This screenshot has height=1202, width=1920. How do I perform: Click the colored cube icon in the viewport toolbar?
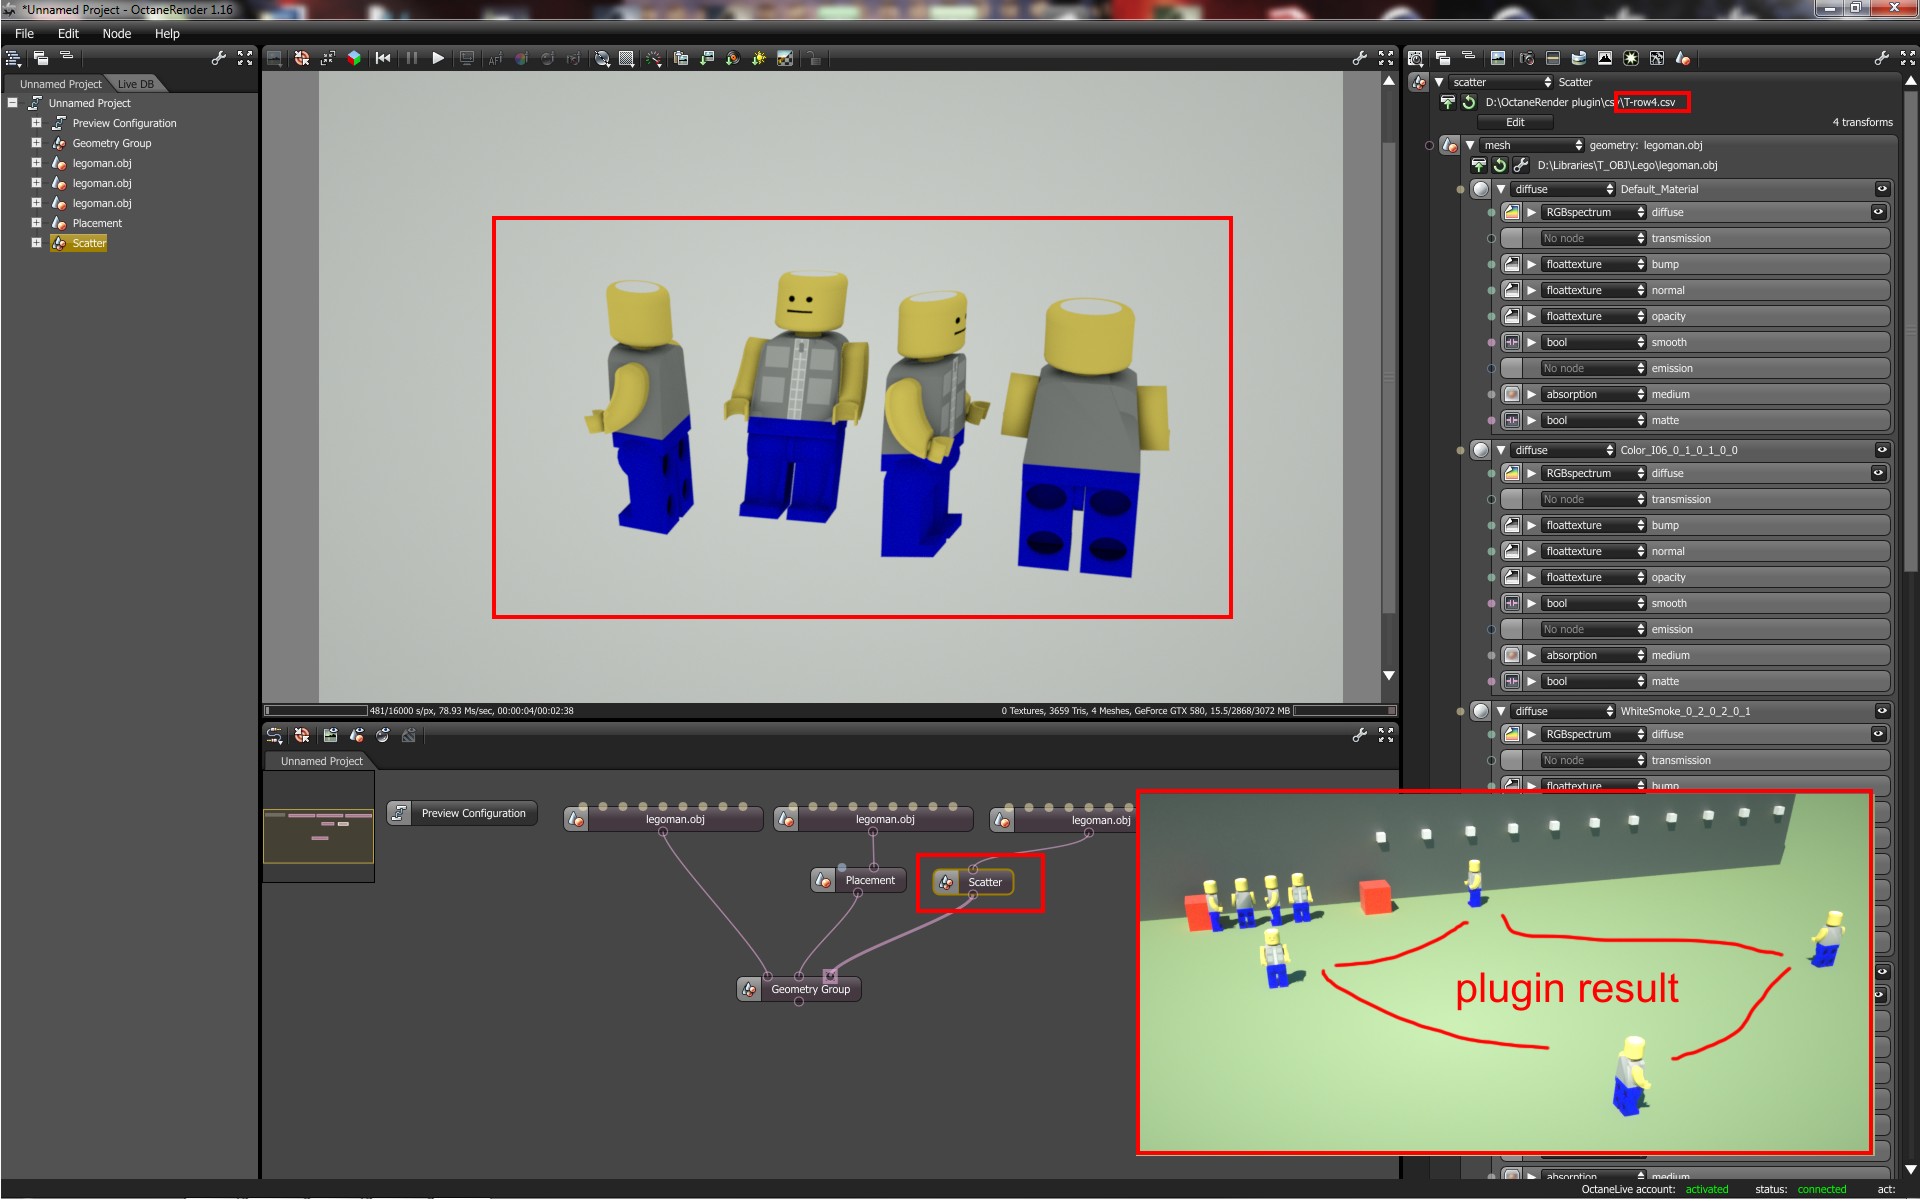(x=354, y=59)
